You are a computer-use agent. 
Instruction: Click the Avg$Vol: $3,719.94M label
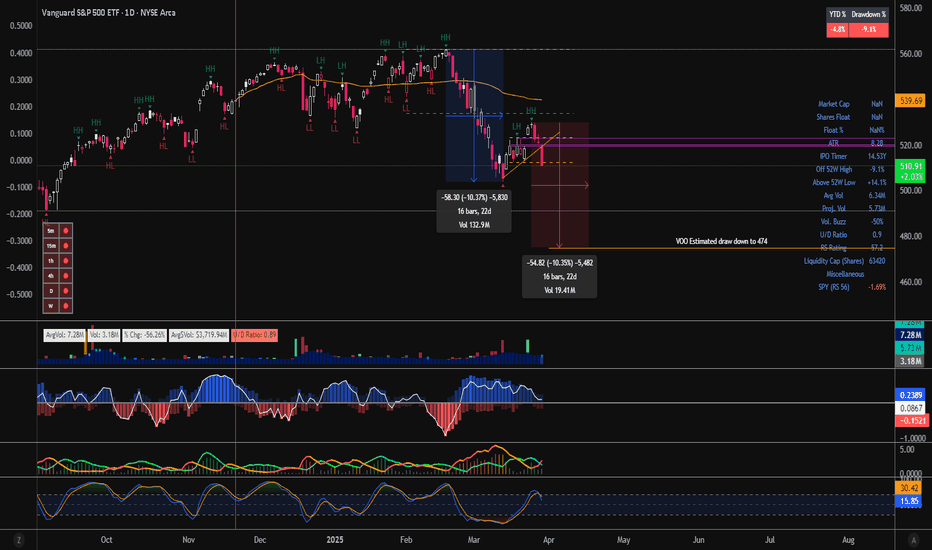tap(199, 335)
